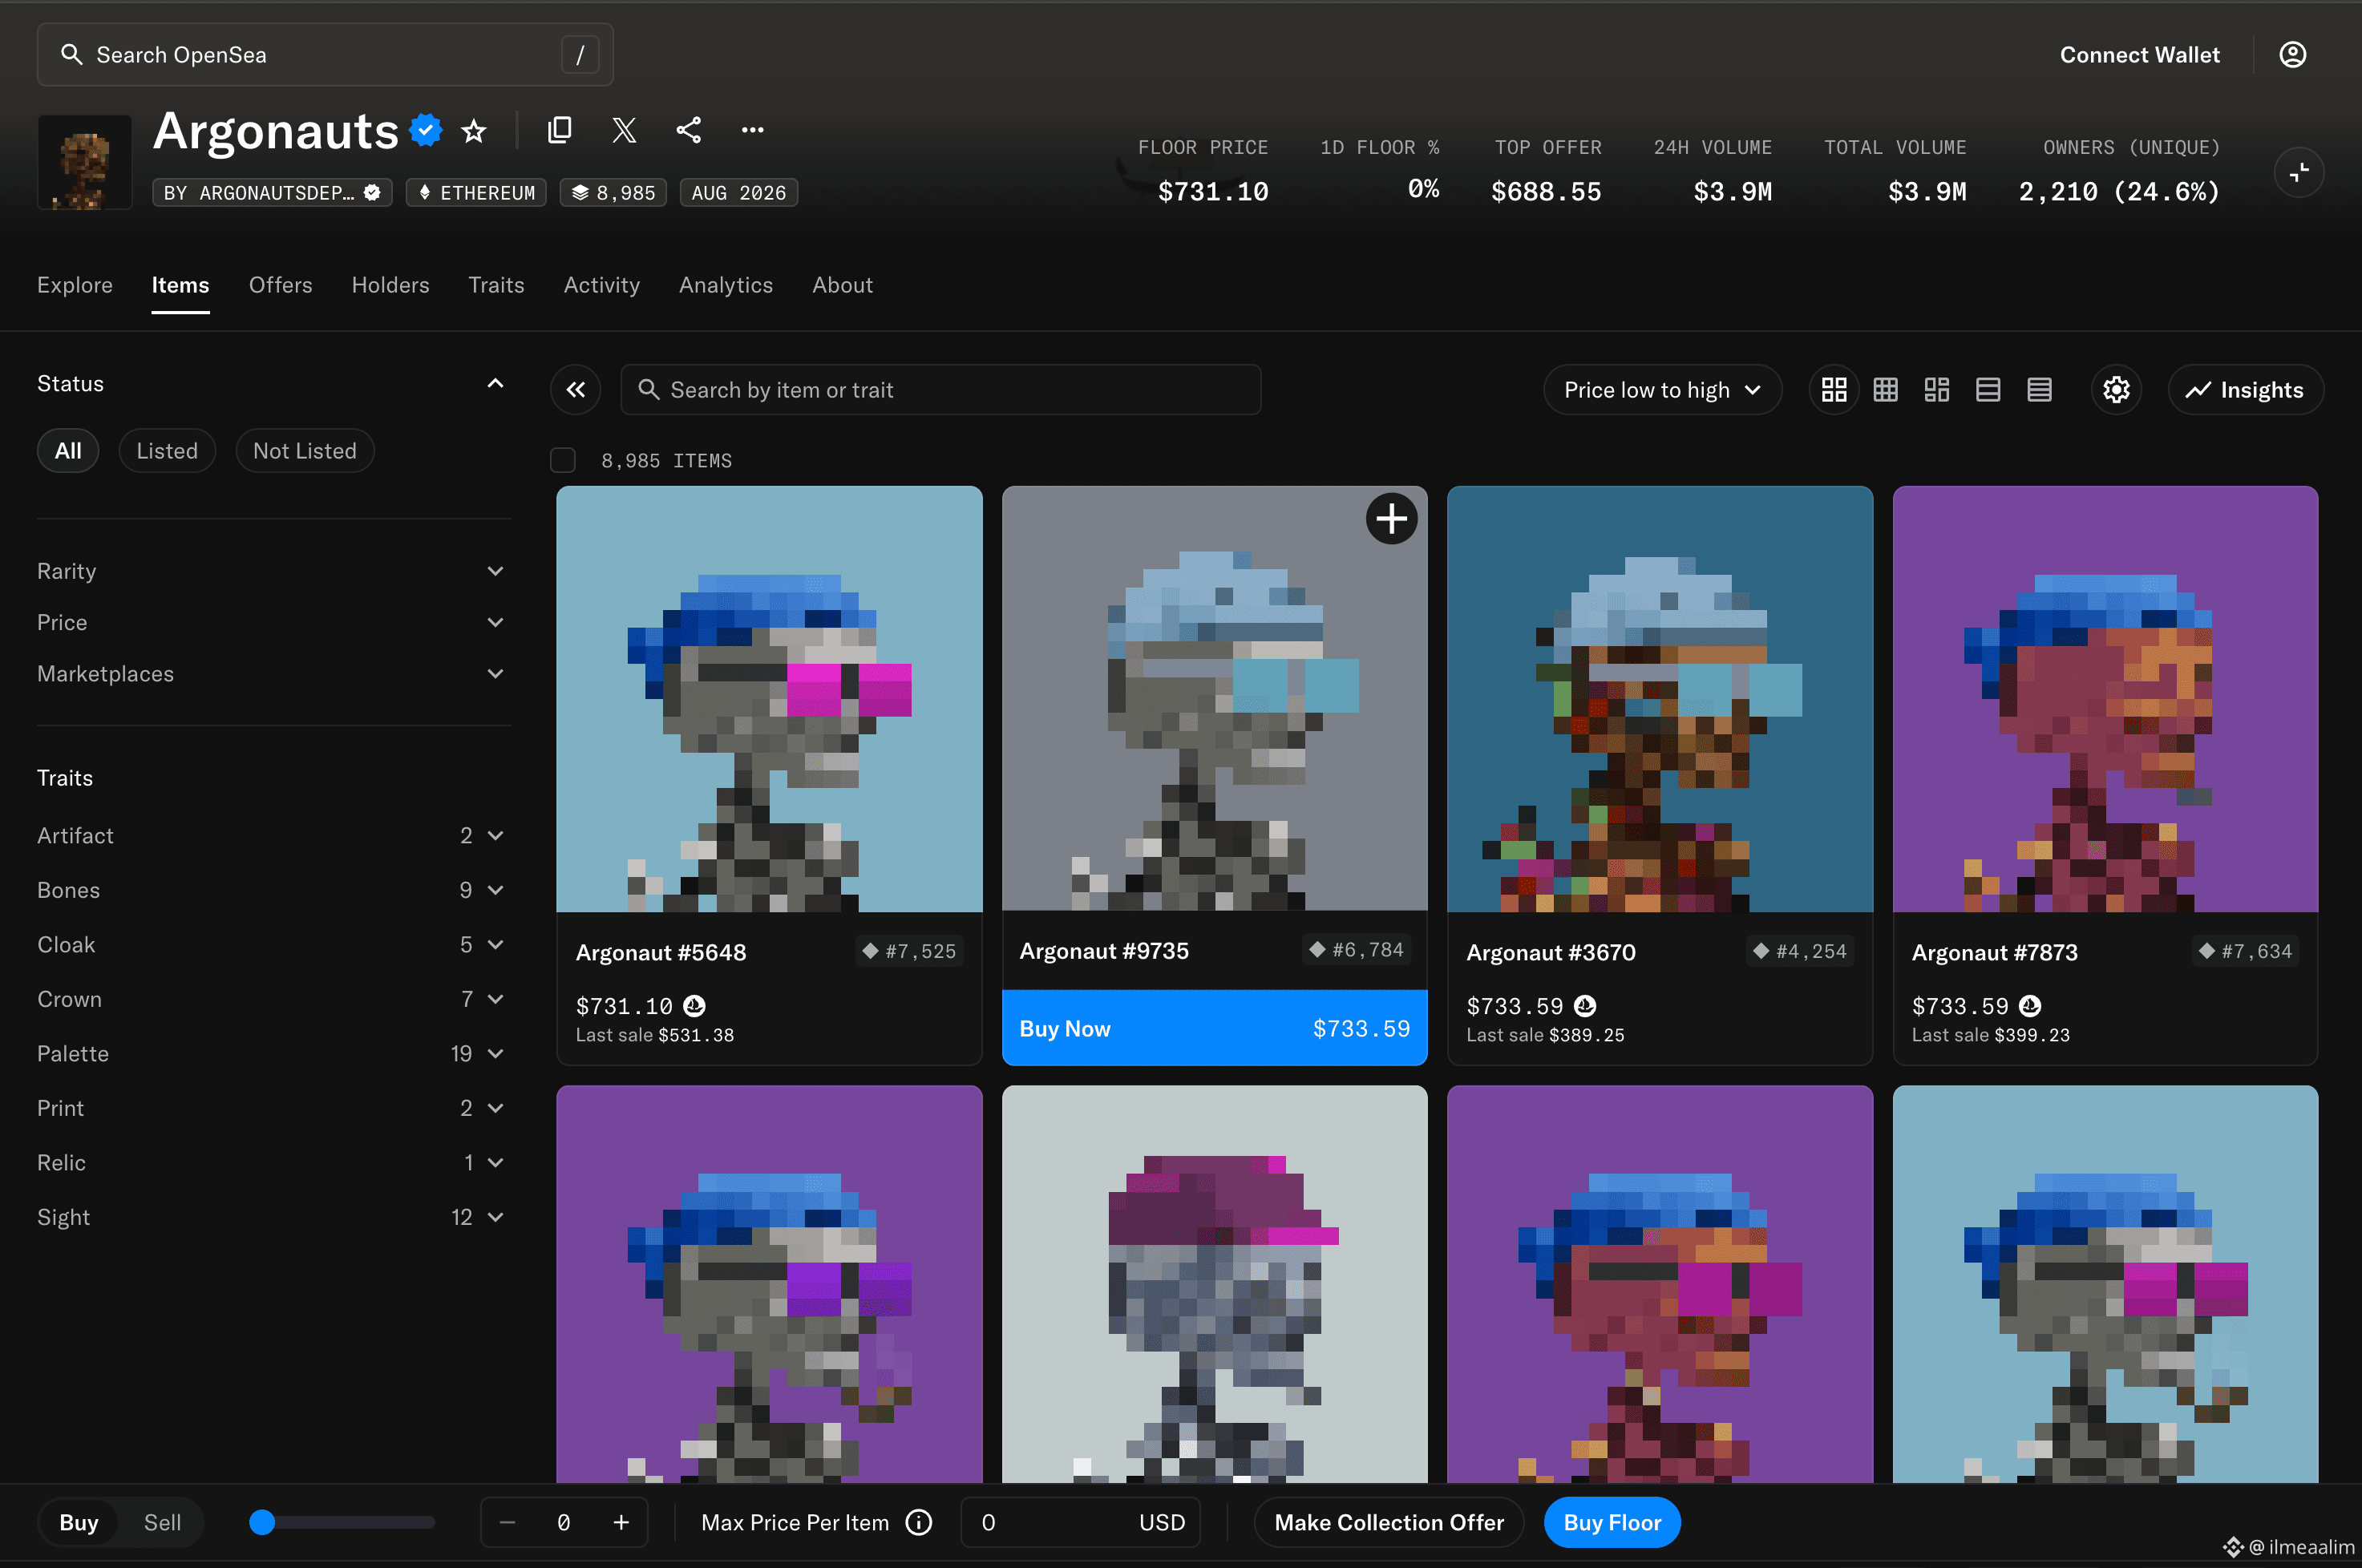Expand the Sight trait
The image size is (2362, 1568).
(270, 1217)
